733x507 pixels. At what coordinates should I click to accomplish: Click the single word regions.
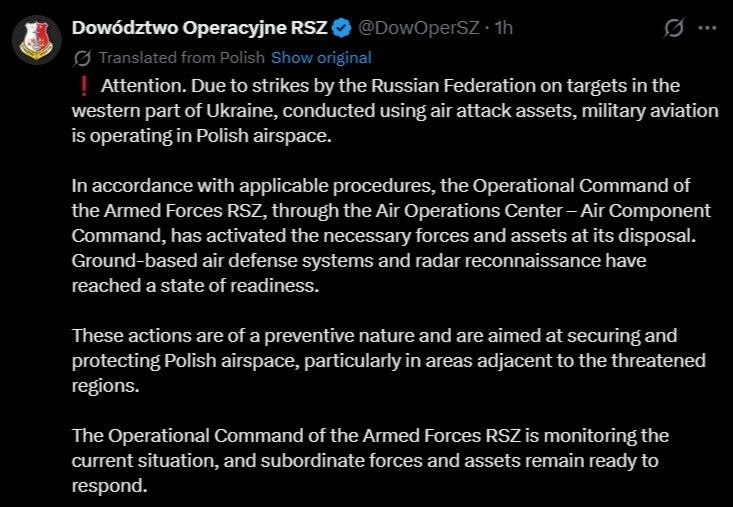point(106,386)
